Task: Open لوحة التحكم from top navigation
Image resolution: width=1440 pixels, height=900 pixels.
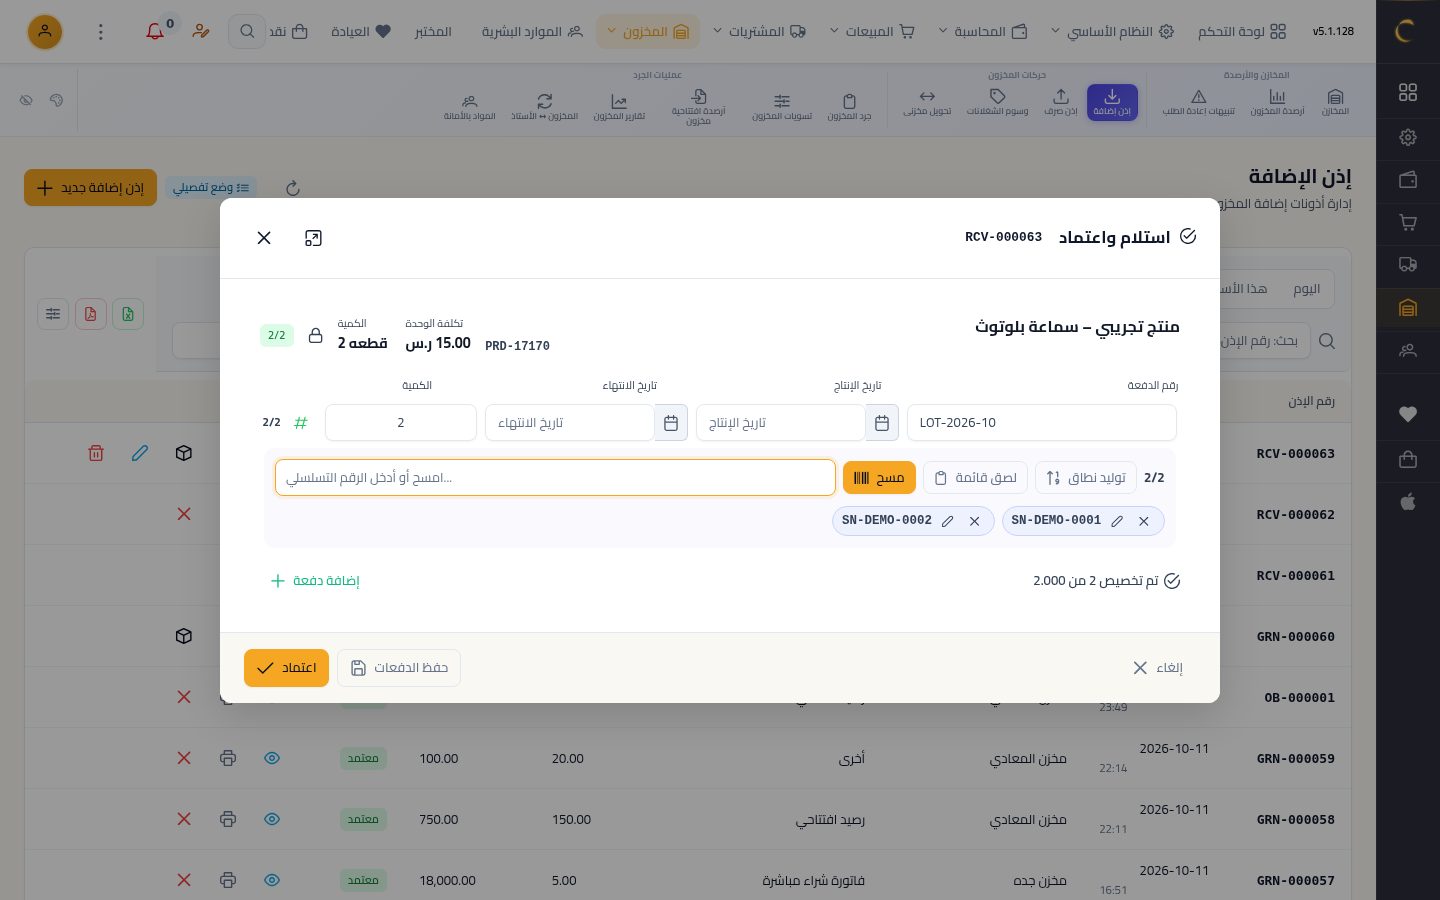Action: 1242,32
